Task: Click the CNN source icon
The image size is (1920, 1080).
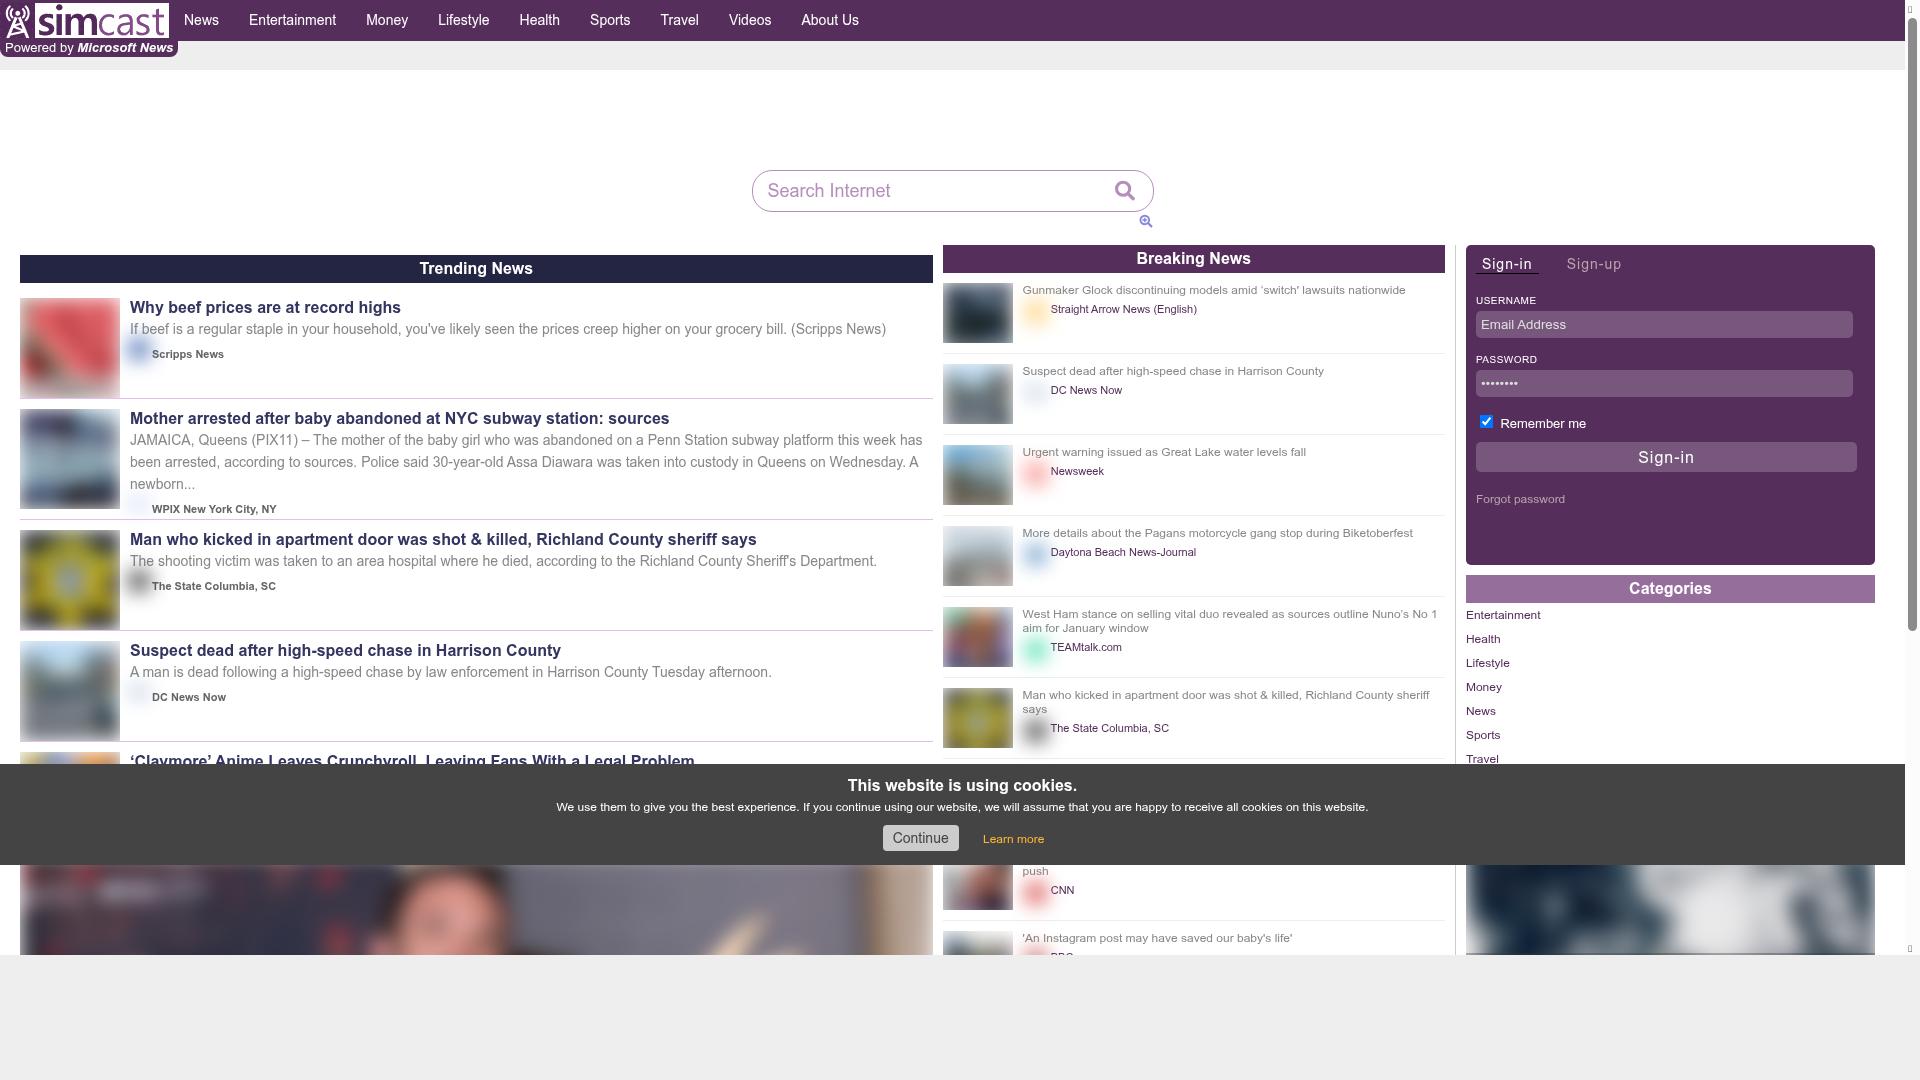Action: (x=1035, y=891)
